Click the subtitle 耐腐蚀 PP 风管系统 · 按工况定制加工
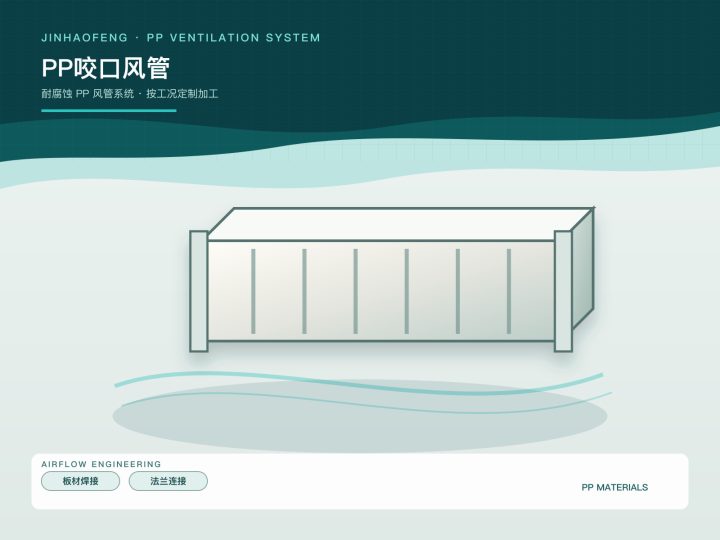 [130, 94]
